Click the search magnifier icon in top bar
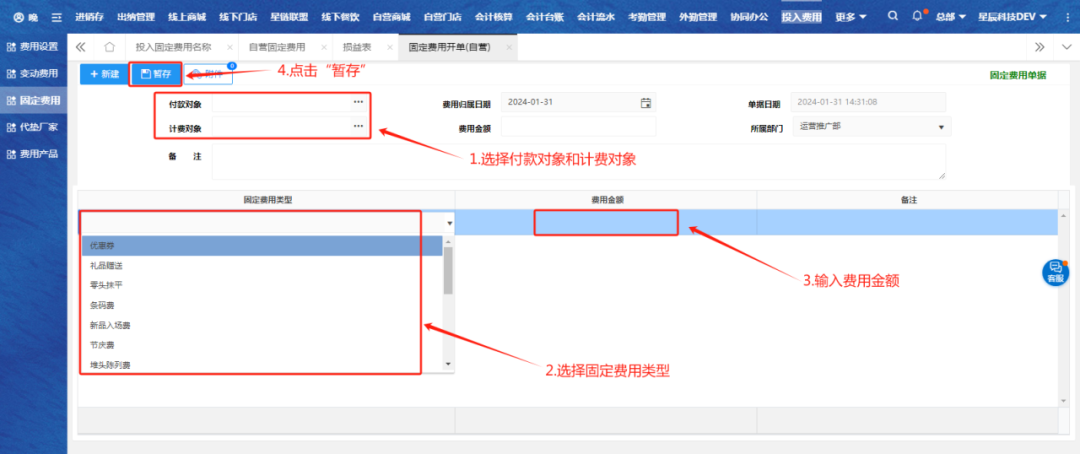The width and height of the screenshot is (1080, 454). click(893, 17)
